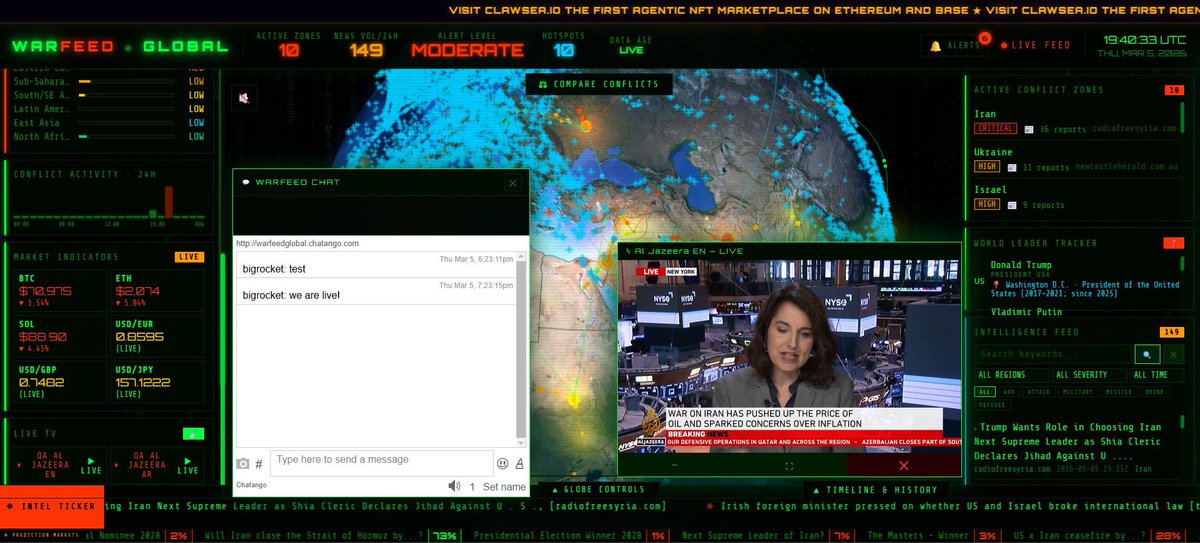Clear the intelligence feed search with X
The width and height of the screenshot is (1200, 543).
coord(1173,354)
